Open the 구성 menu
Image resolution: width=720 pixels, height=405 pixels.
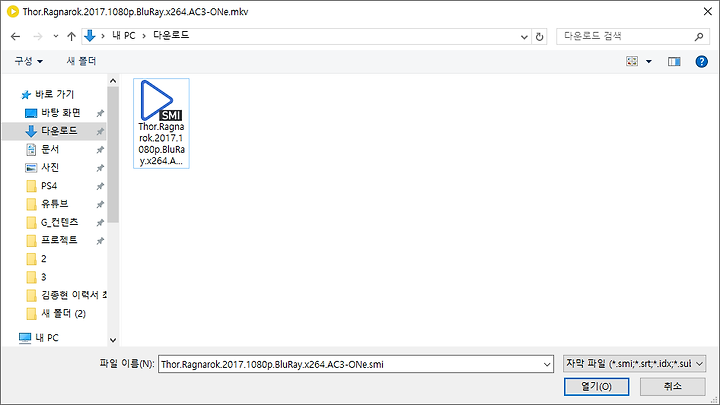click(x=28, y=61)
